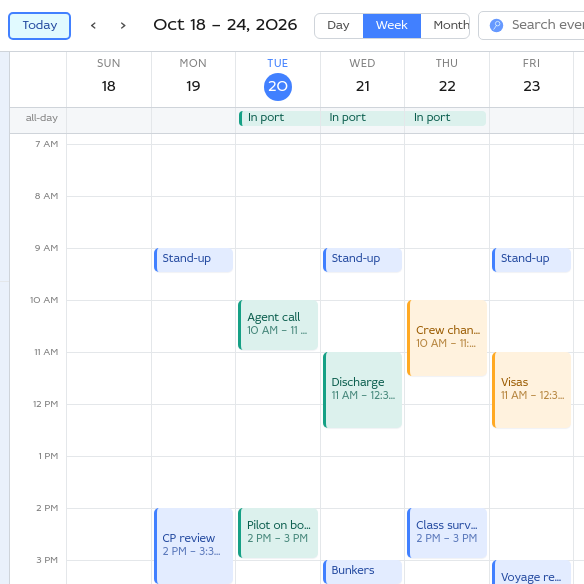Image resolution: width=584 pixels, height=584 pixels.
Task: Open the Voyage report event on Friday
Action: (532, 572)
